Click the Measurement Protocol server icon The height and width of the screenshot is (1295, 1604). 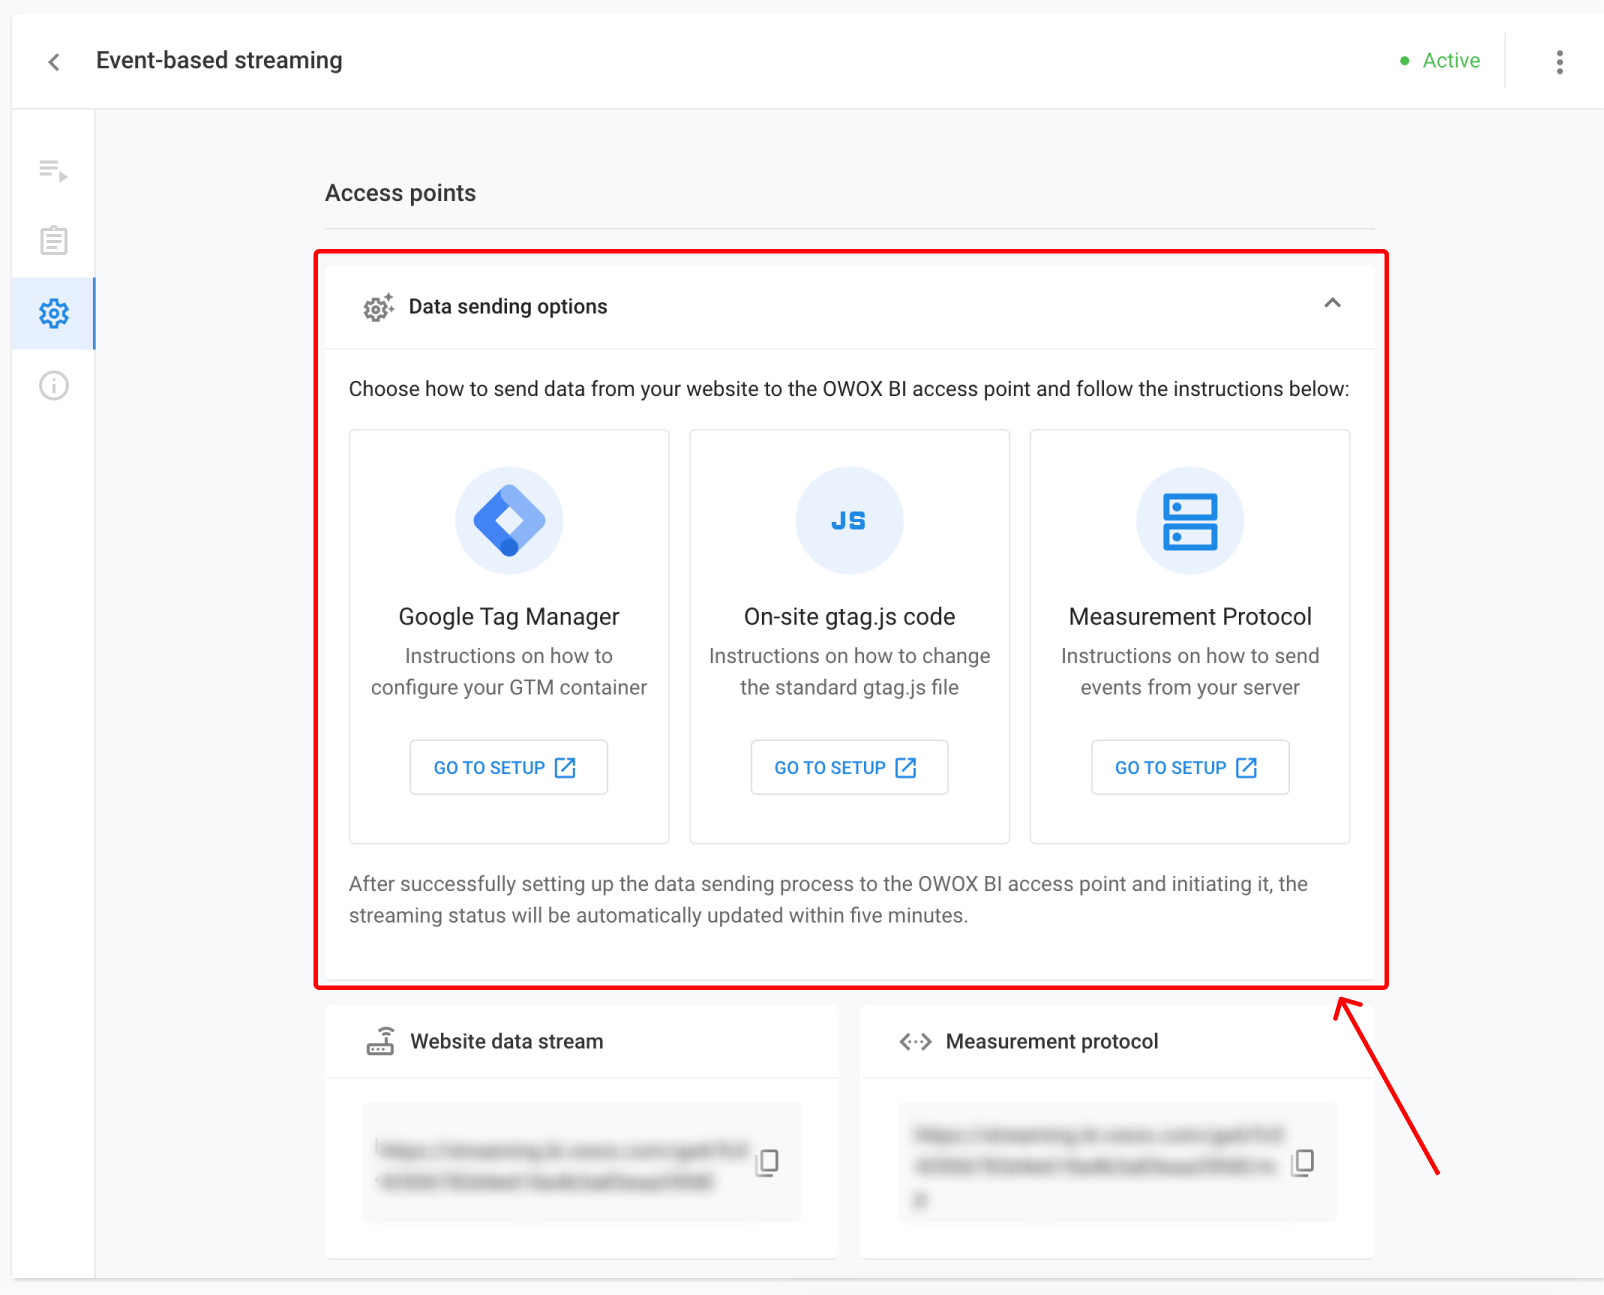(x=1190, y=520)
